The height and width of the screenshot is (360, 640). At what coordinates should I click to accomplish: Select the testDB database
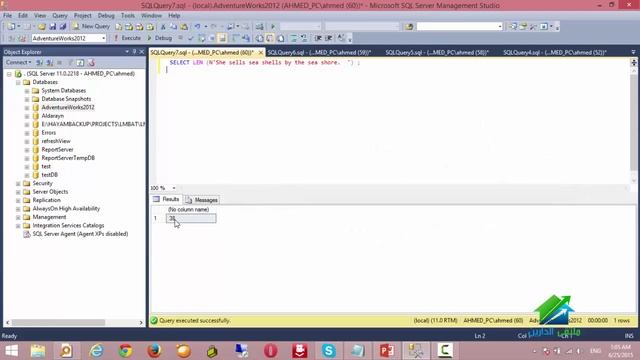coord(49,175)
